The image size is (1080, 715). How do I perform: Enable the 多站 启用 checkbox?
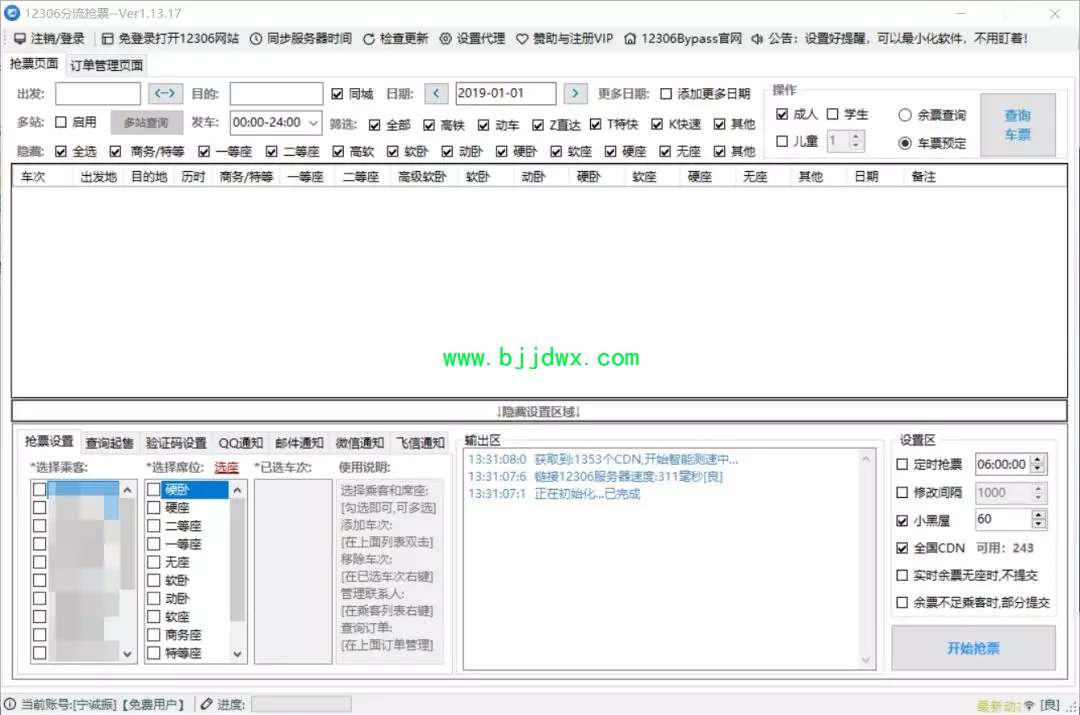[61, 122]
